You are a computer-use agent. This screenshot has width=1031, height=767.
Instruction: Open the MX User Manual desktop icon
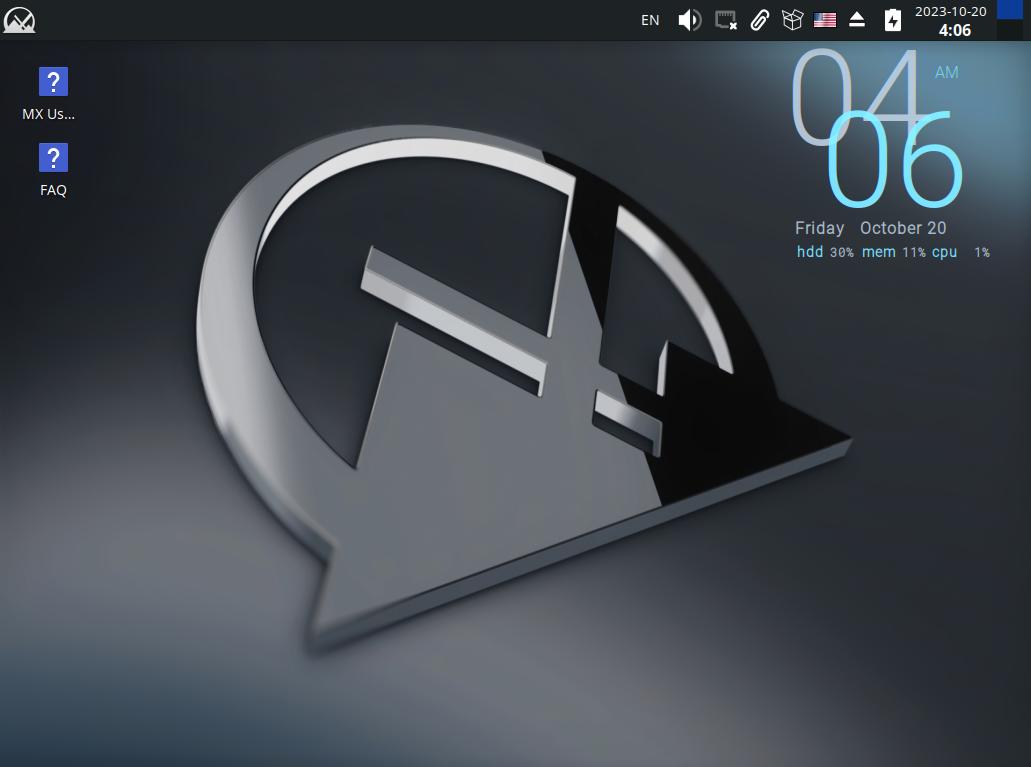click(x=53, y=94)
